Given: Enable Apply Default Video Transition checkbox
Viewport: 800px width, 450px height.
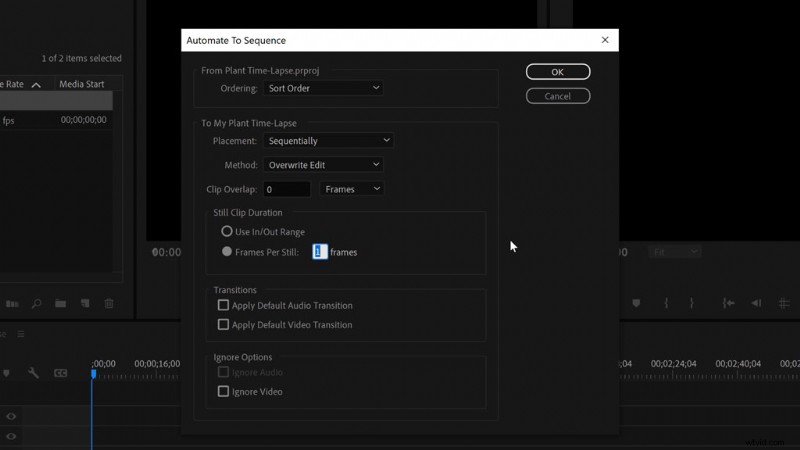Looking at the screenshot, I should (223, 324).
